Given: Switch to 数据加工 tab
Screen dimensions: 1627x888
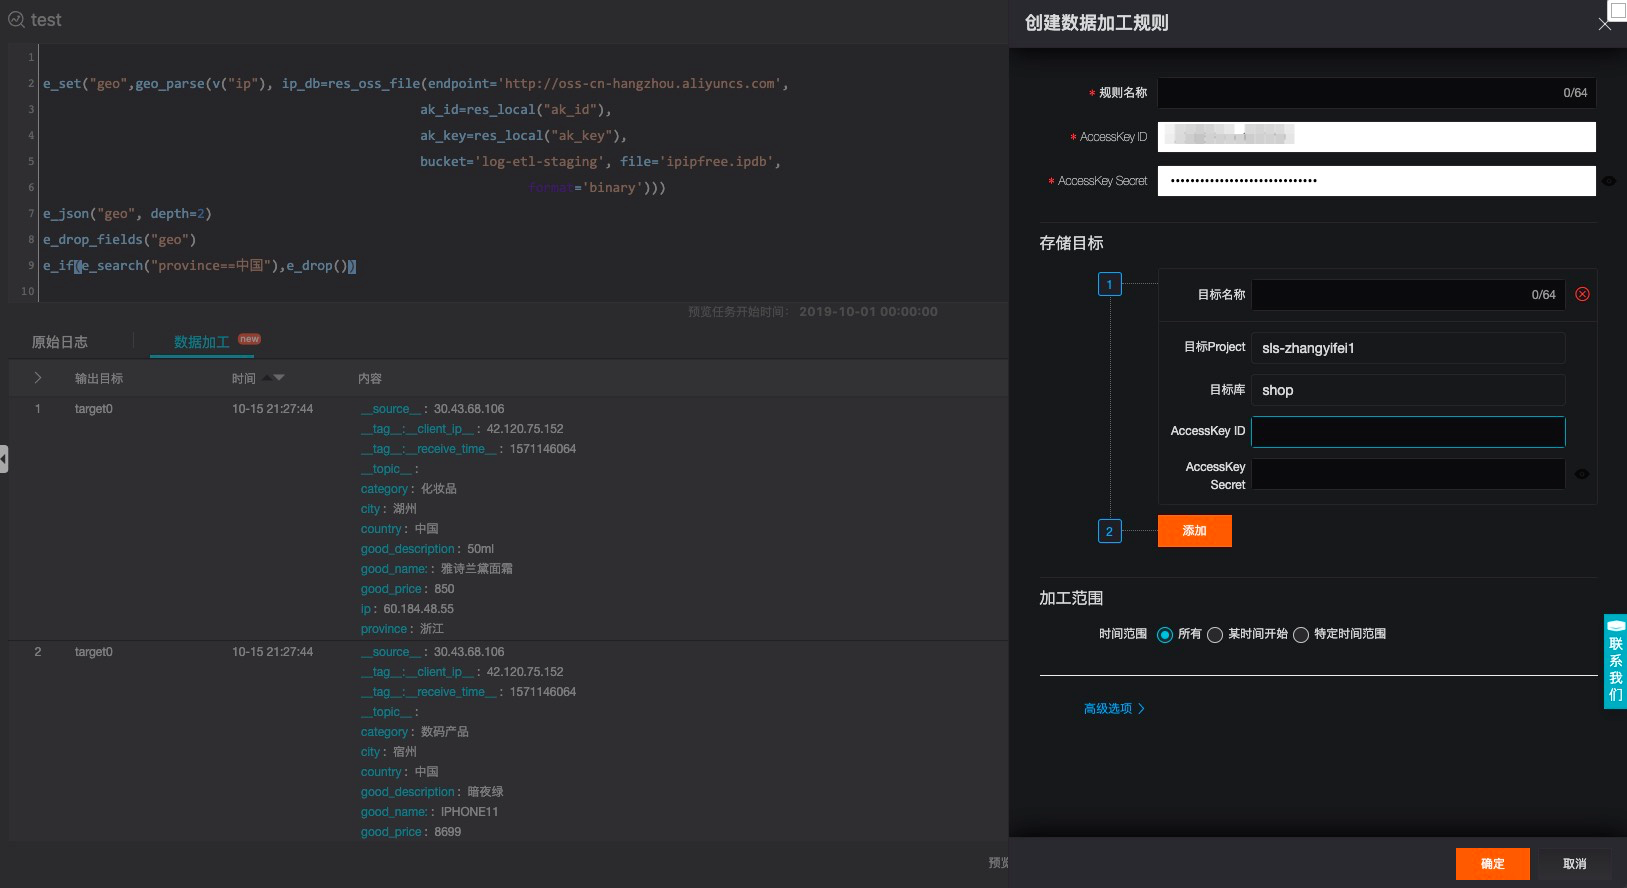Looking at the screenshot, I should (x=202, y=342).
